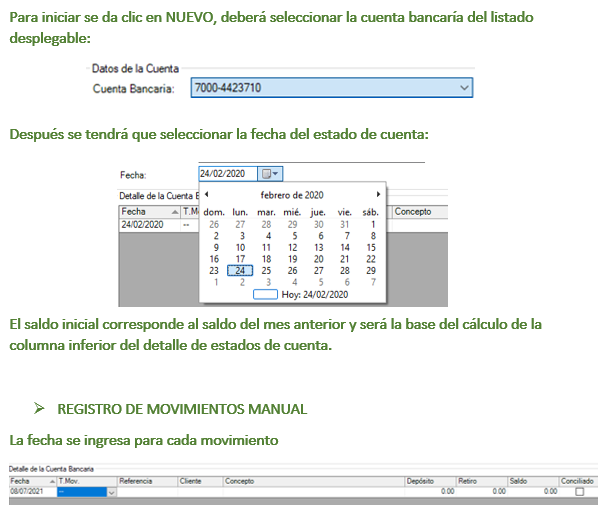Select day 29 in the calendar

coord(371,271)
